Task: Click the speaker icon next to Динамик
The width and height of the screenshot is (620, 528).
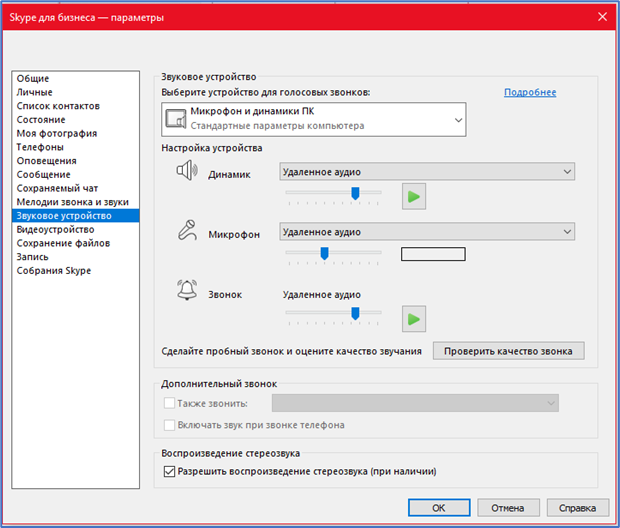Action: pyautogui.click(x=187, y=170)
